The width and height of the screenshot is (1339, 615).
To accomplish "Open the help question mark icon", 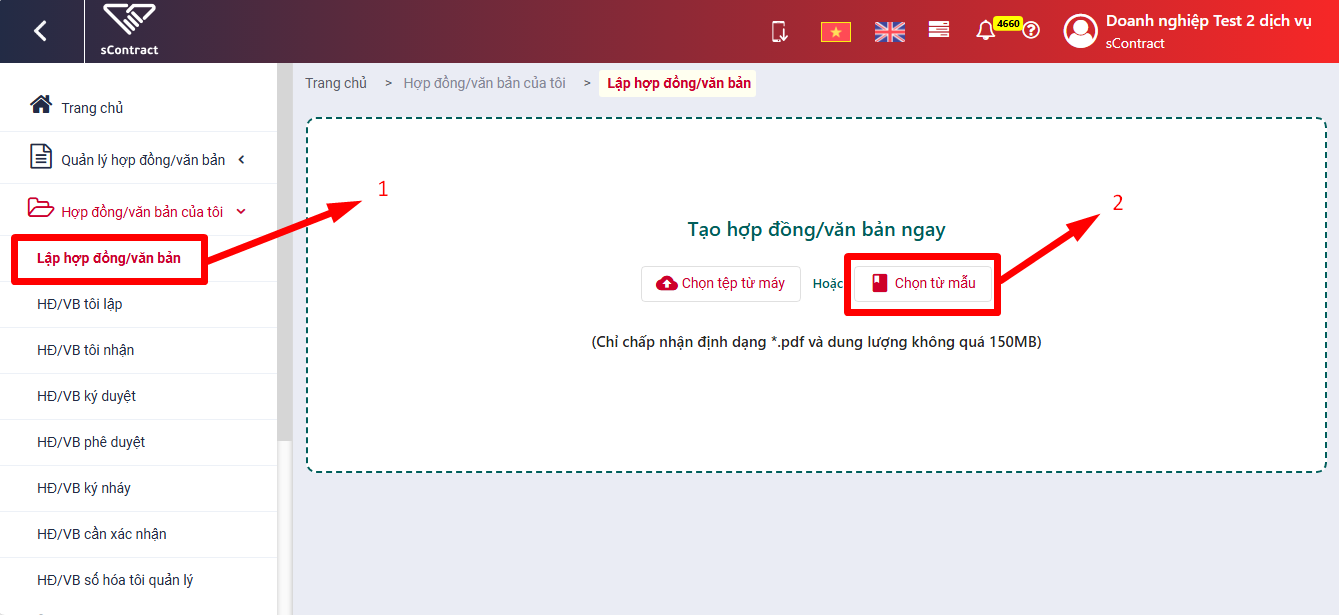I will pyautogui.click(x=1032, y=30).
